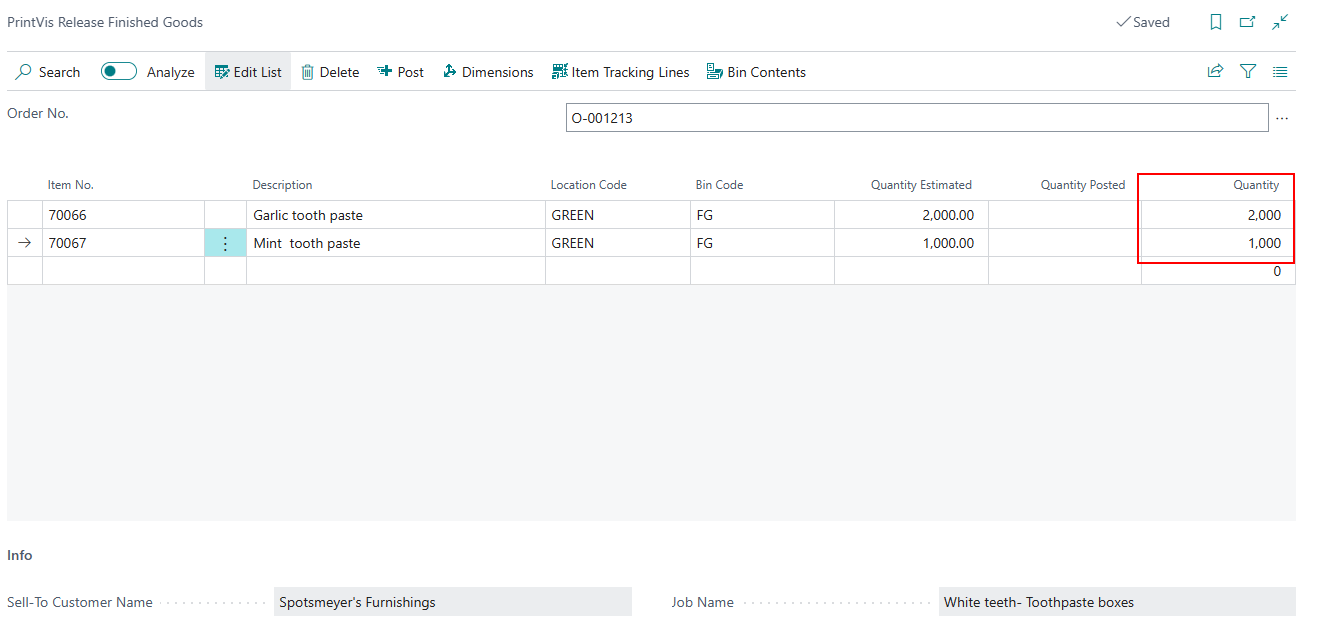The image size is (1321, 629).
Task: Click Quantity Estimated value 2,000.00
Action: coord(911,215)
